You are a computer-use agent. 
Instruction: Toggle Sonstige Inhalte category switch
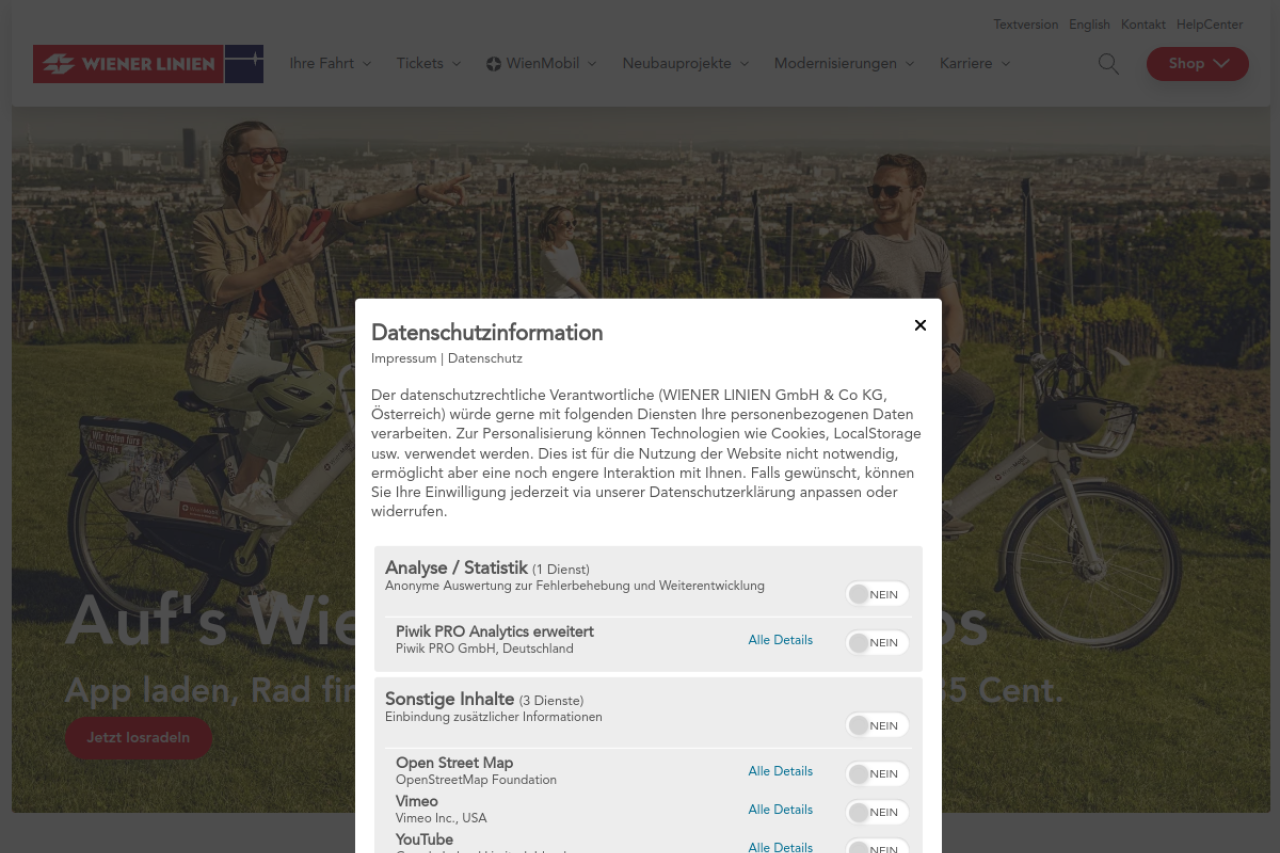tap(877, 725)
